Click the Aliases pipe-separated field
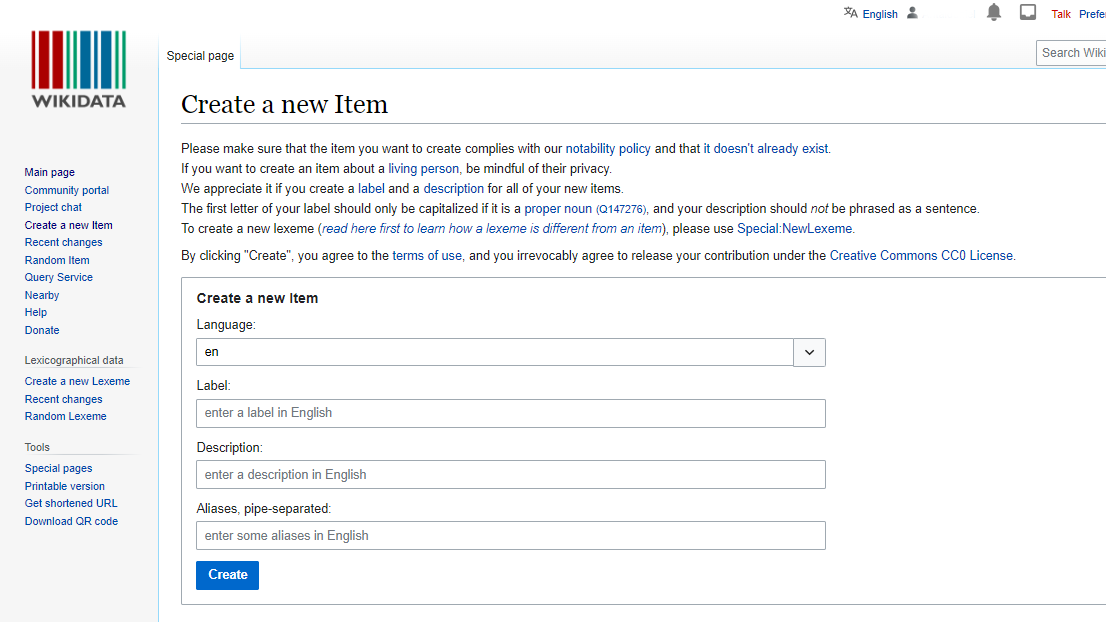This screenshot has height=622, width=1106. 510,536
